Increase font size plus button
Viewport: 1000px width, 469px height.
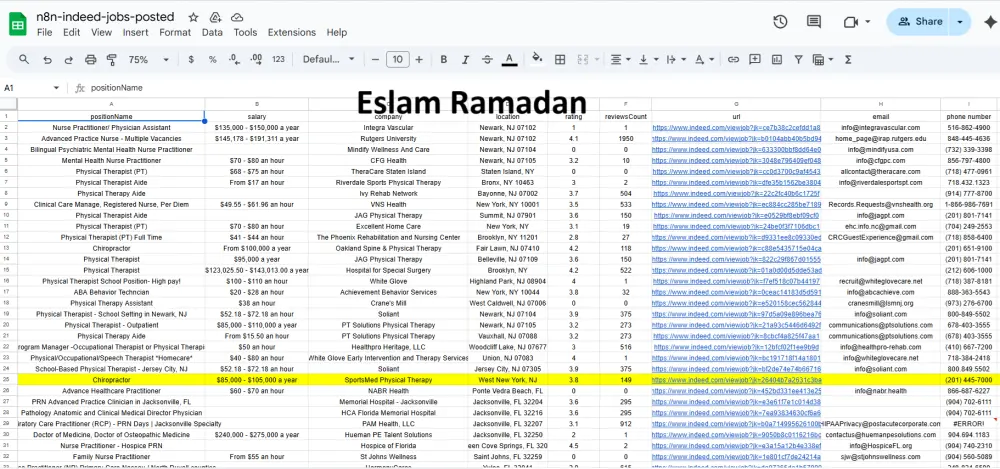419,59
